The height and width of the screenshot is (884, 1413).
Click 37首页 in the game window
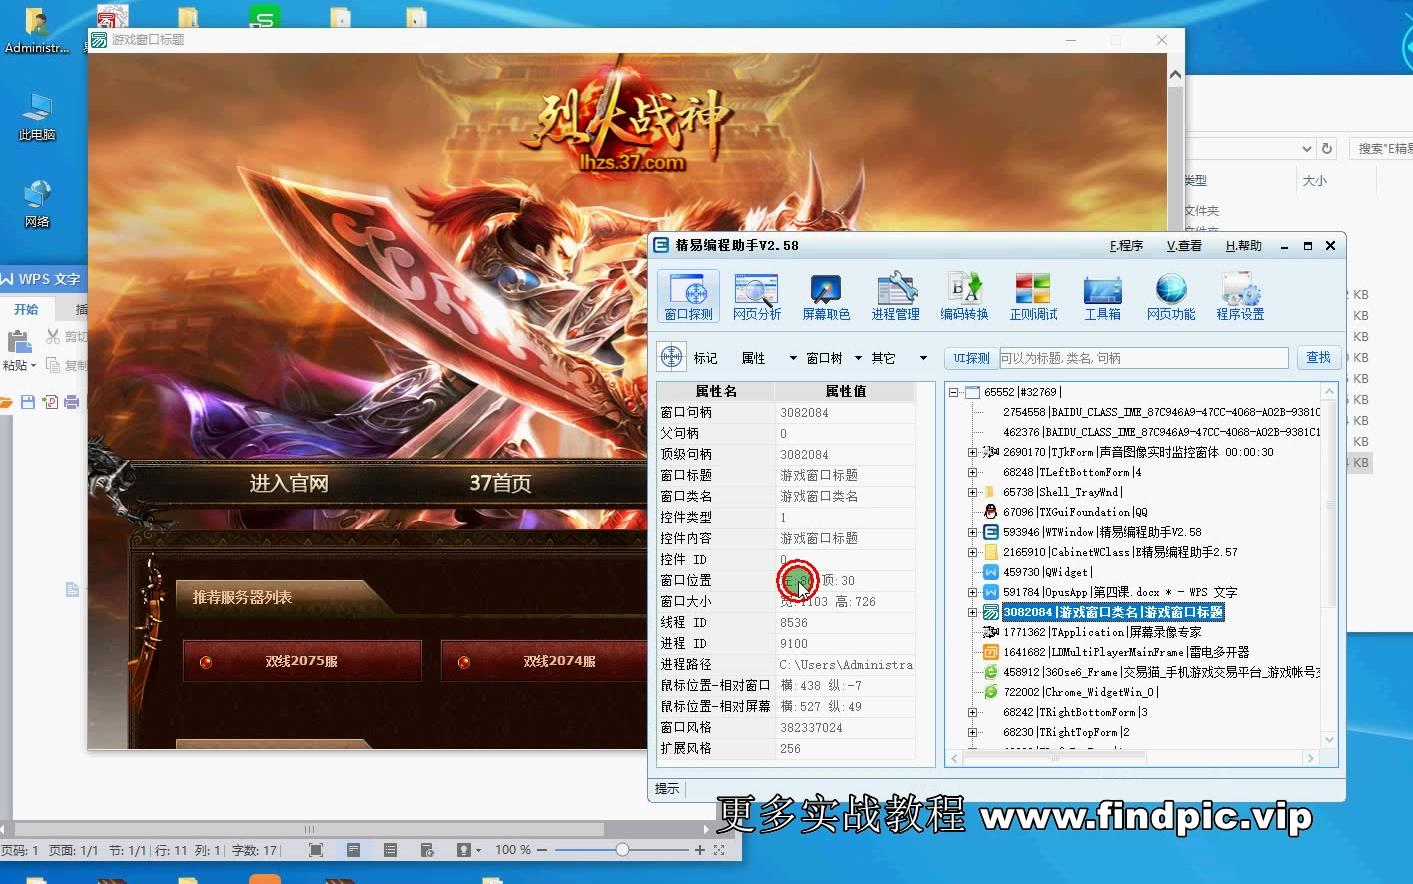coord(500,483)
